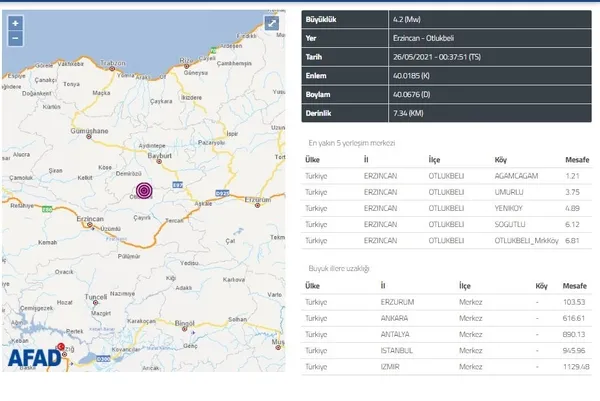Select distance value 1129.48
The width and height of the screenshot is (600, 401).
576,367
